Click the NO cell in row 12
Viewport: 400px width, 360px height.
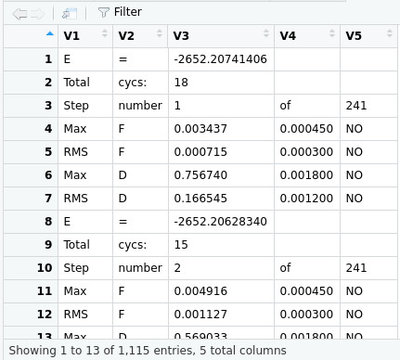pos(370,314)
